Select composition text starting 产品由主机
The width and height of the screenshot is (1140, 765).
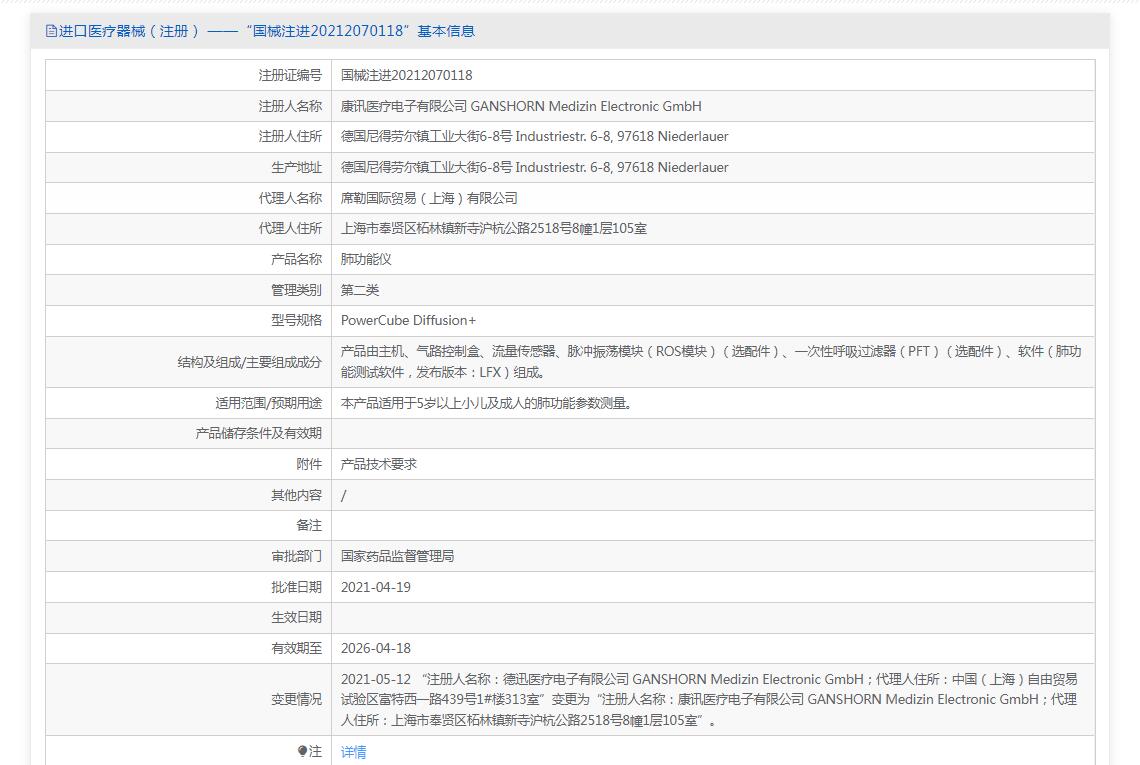711,362
